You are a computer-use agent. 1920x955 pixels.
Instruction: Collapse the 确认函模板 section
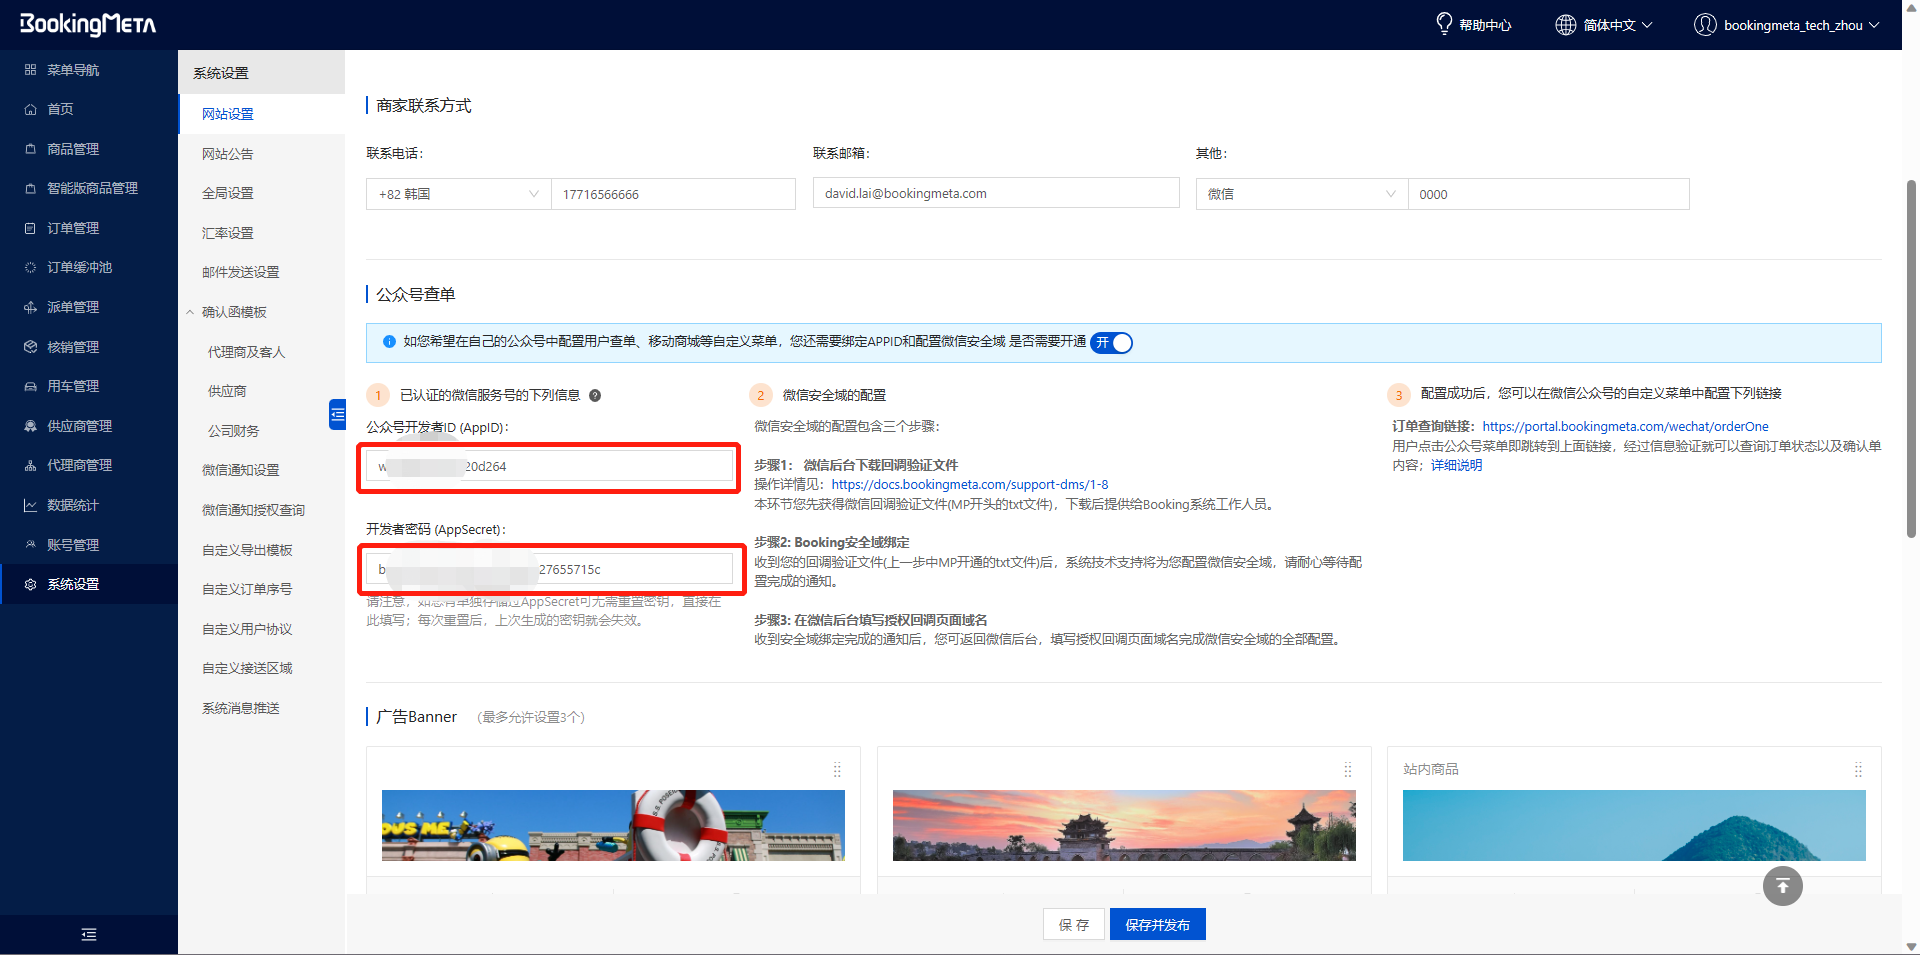(x=235, y=311)
